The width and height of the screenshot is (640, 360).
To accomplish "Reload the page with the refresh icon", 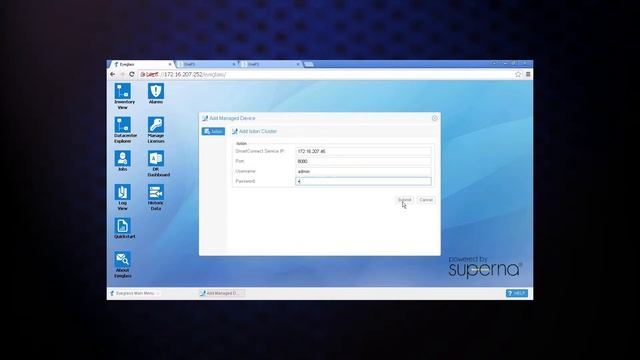I will point(131,74).
